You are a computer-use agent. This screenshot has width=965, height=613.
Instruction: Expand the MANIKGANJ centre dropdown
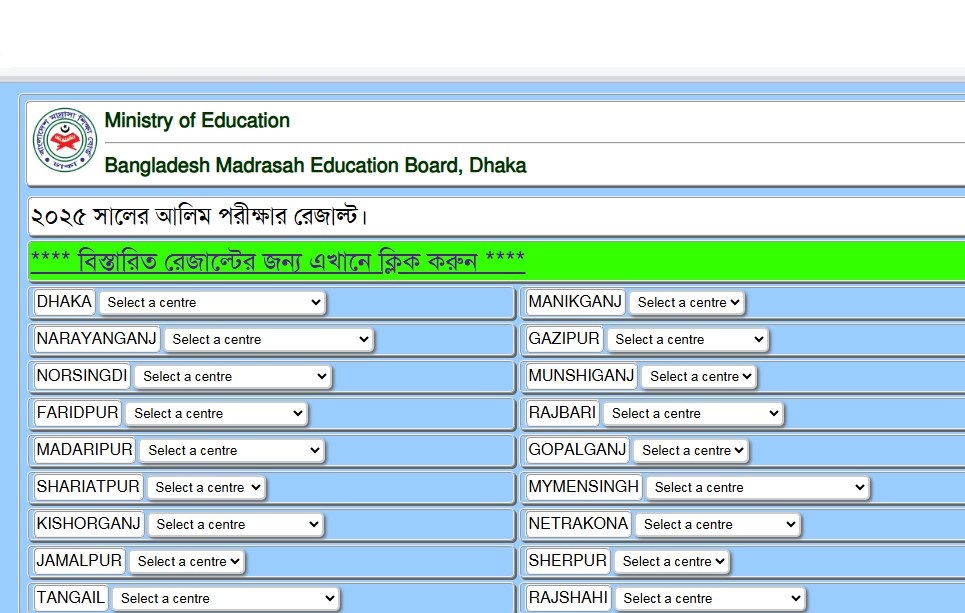coord(687,302)
